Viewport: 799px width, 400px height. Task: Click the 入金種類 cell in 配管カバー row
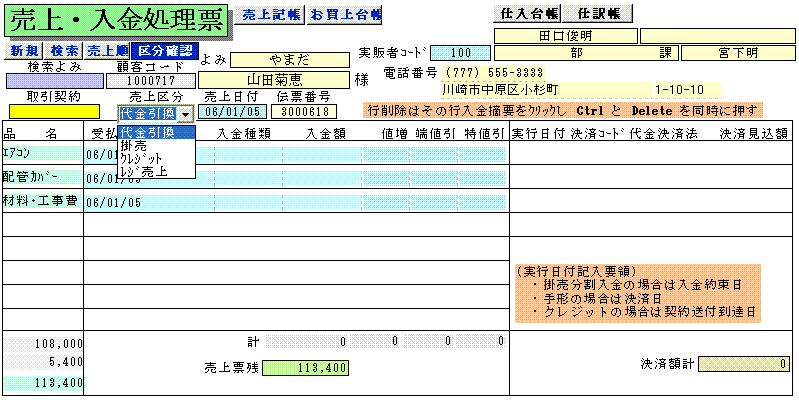click(x=249, y=178)
